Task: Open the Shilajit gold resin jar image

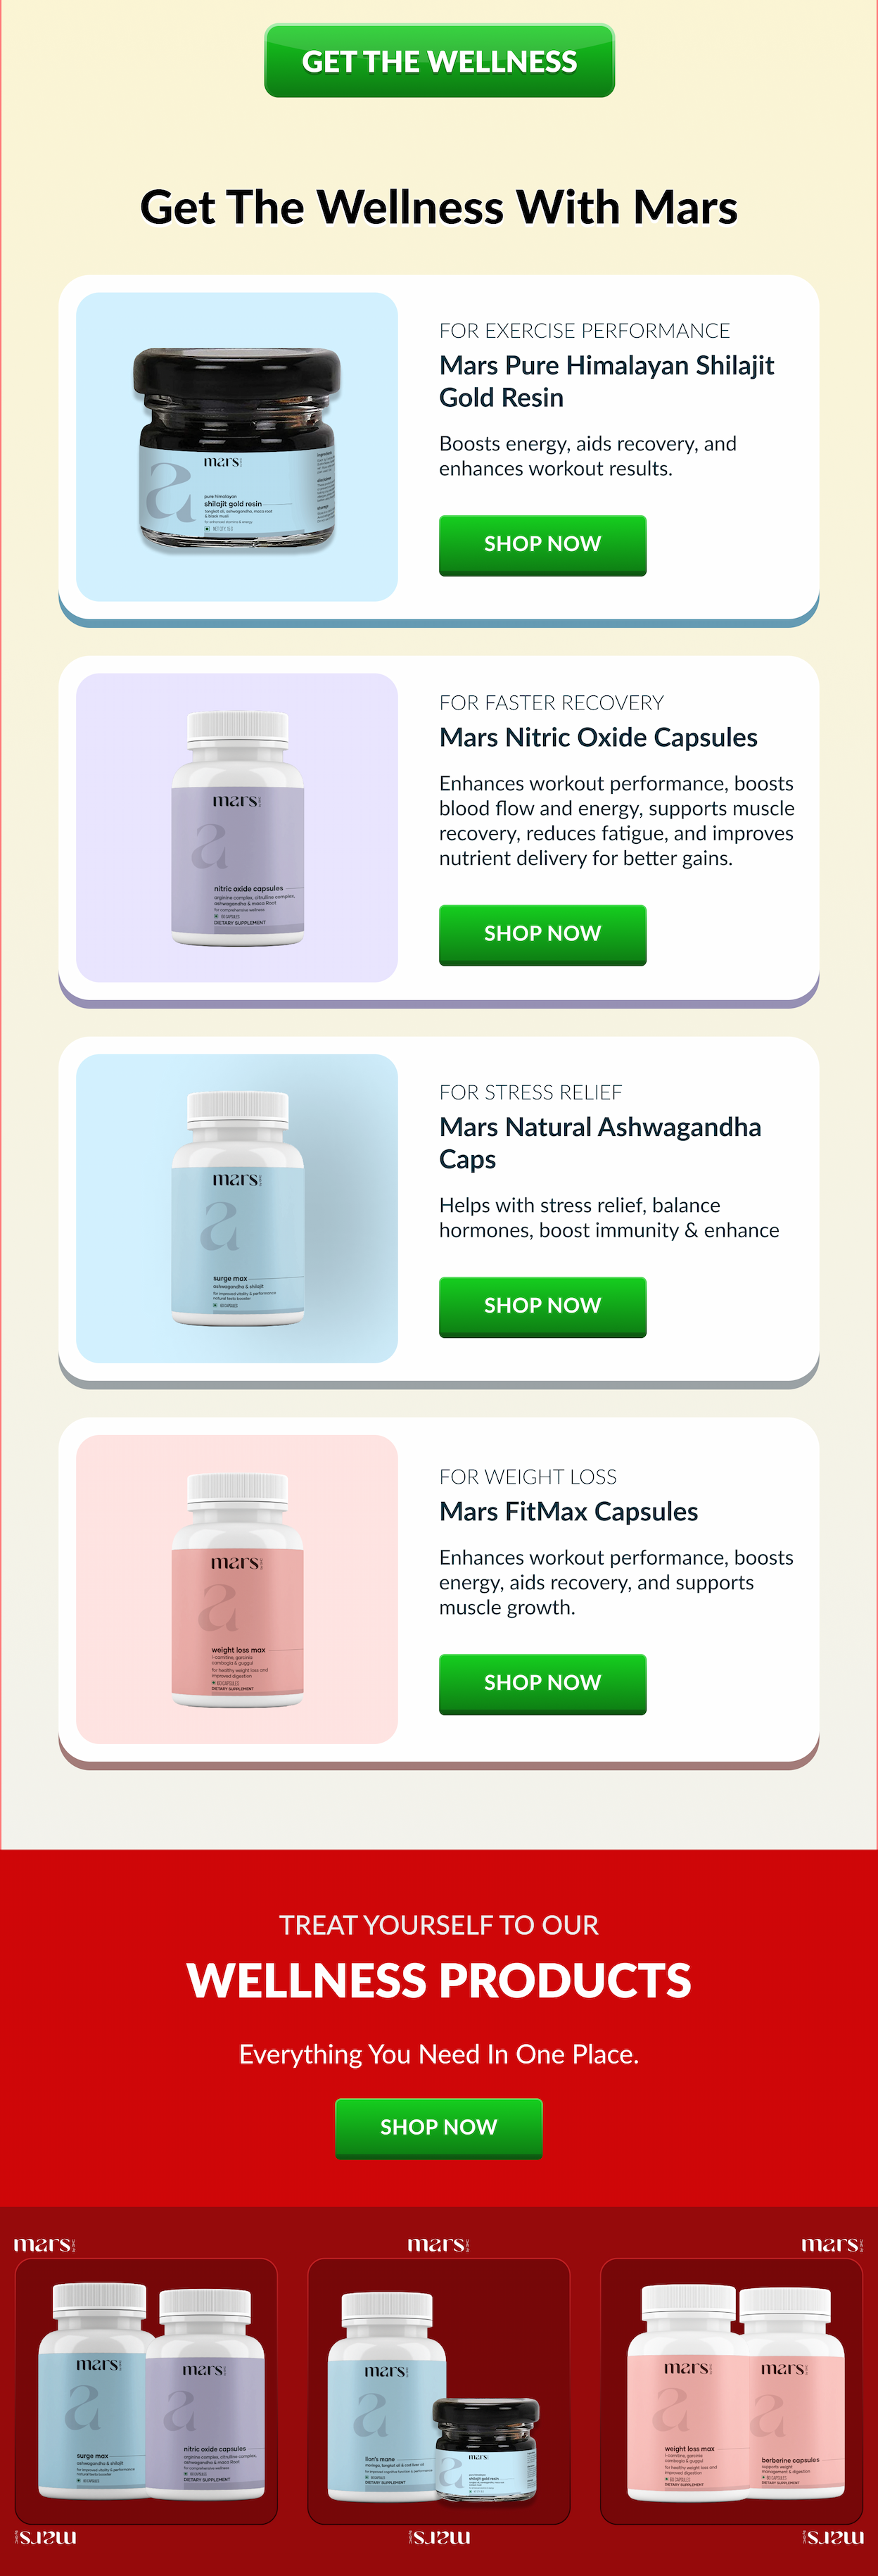Action: [237, 447]
